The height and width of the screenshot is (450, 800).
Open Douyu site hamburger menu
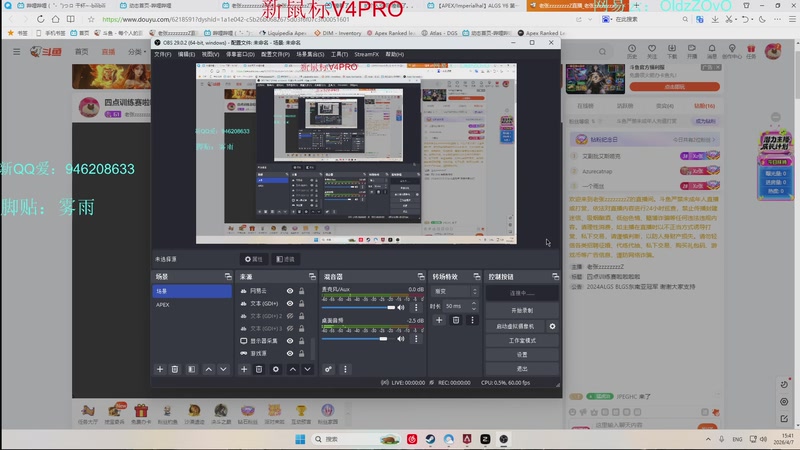[17, 52]
